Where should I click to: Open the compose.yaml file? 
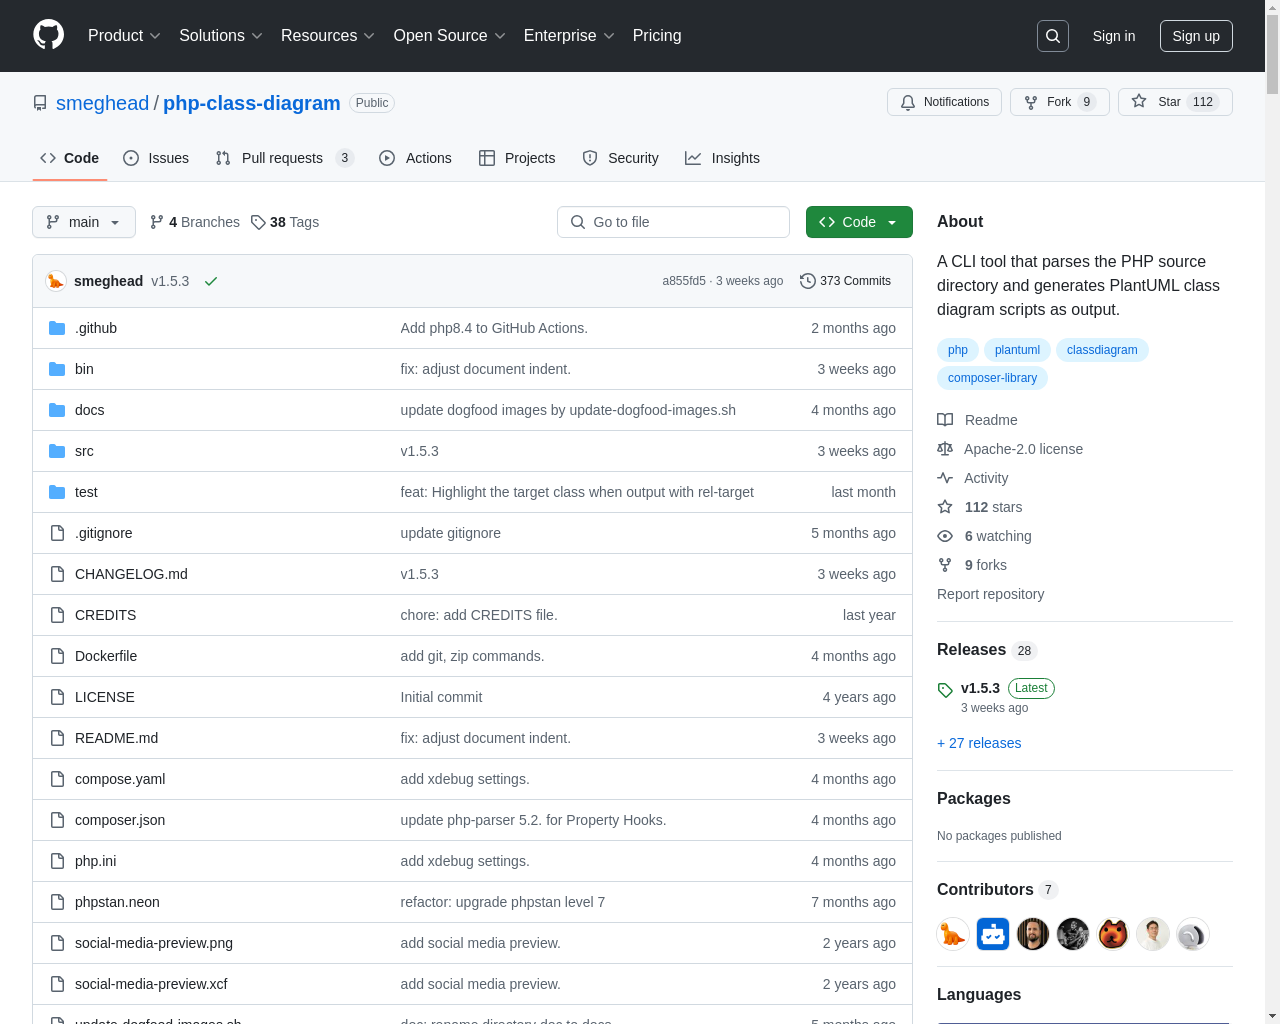click(x=120, y=779)
